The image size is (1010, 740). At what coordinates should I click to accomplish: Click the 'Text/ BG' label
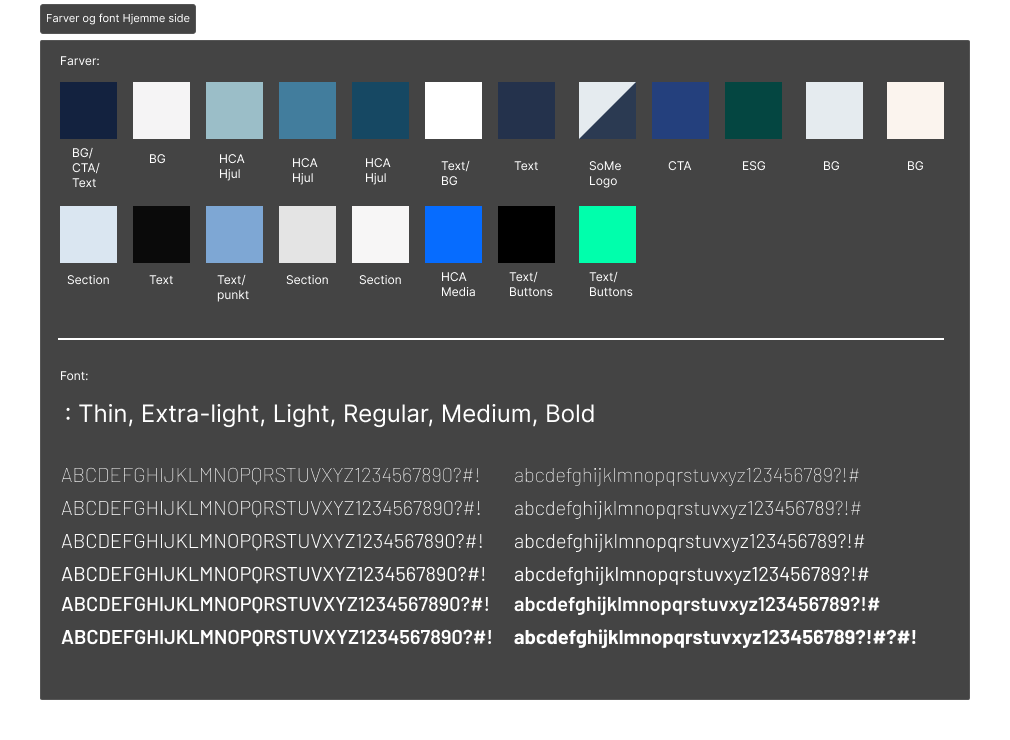point(455,173)
